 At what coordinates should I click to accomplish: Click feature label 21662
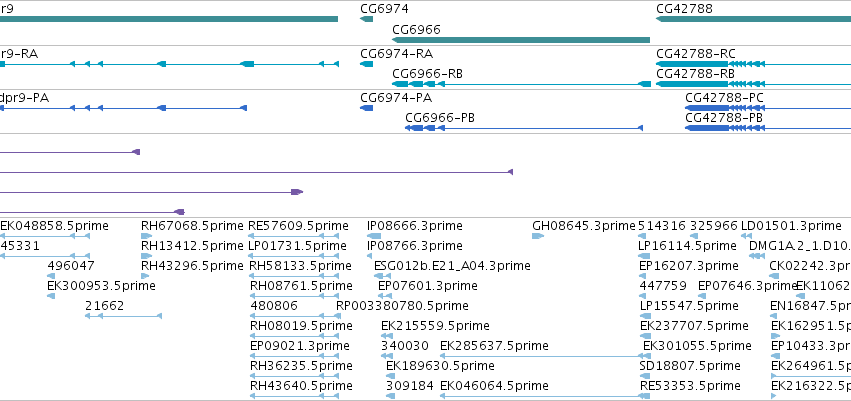point(105,305)
